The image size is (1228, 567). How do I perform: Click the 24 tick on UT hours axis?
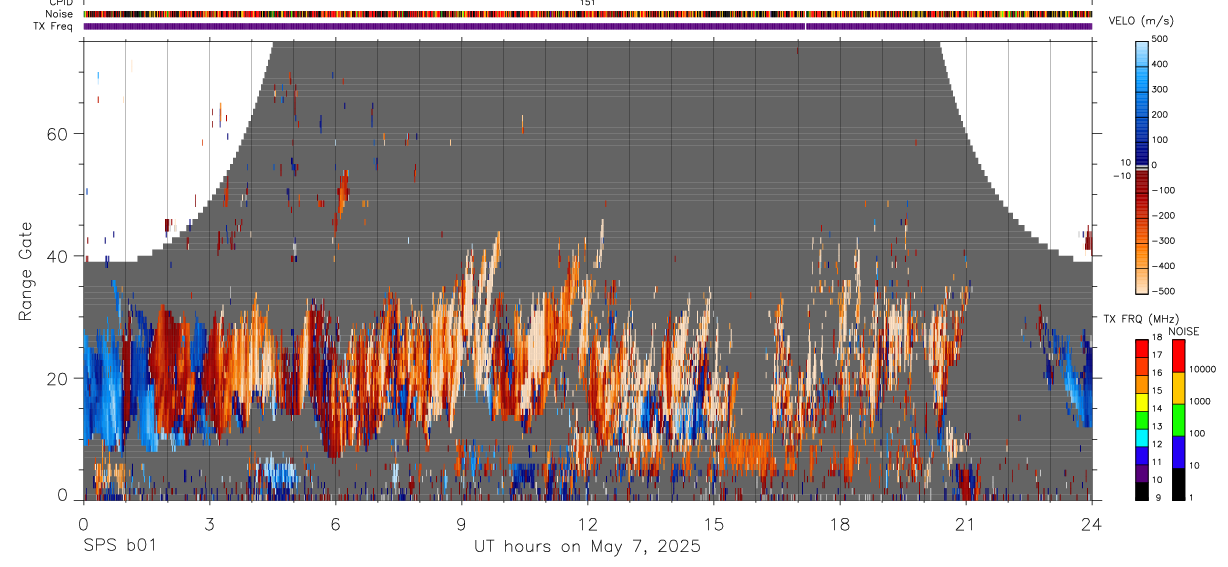tap(1091, 523)
